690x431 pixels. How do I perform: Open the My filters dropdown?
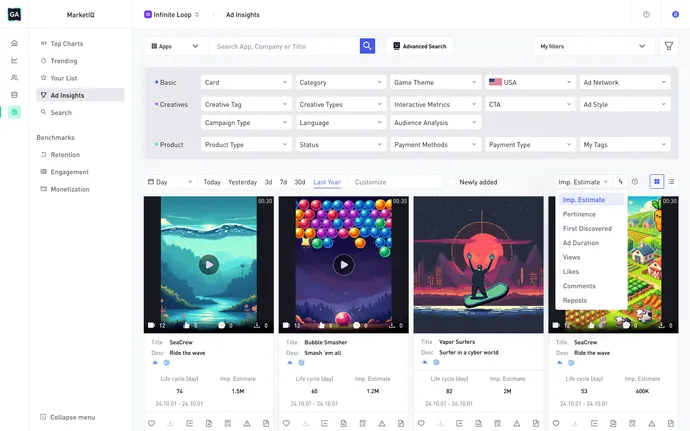point(592,46)
